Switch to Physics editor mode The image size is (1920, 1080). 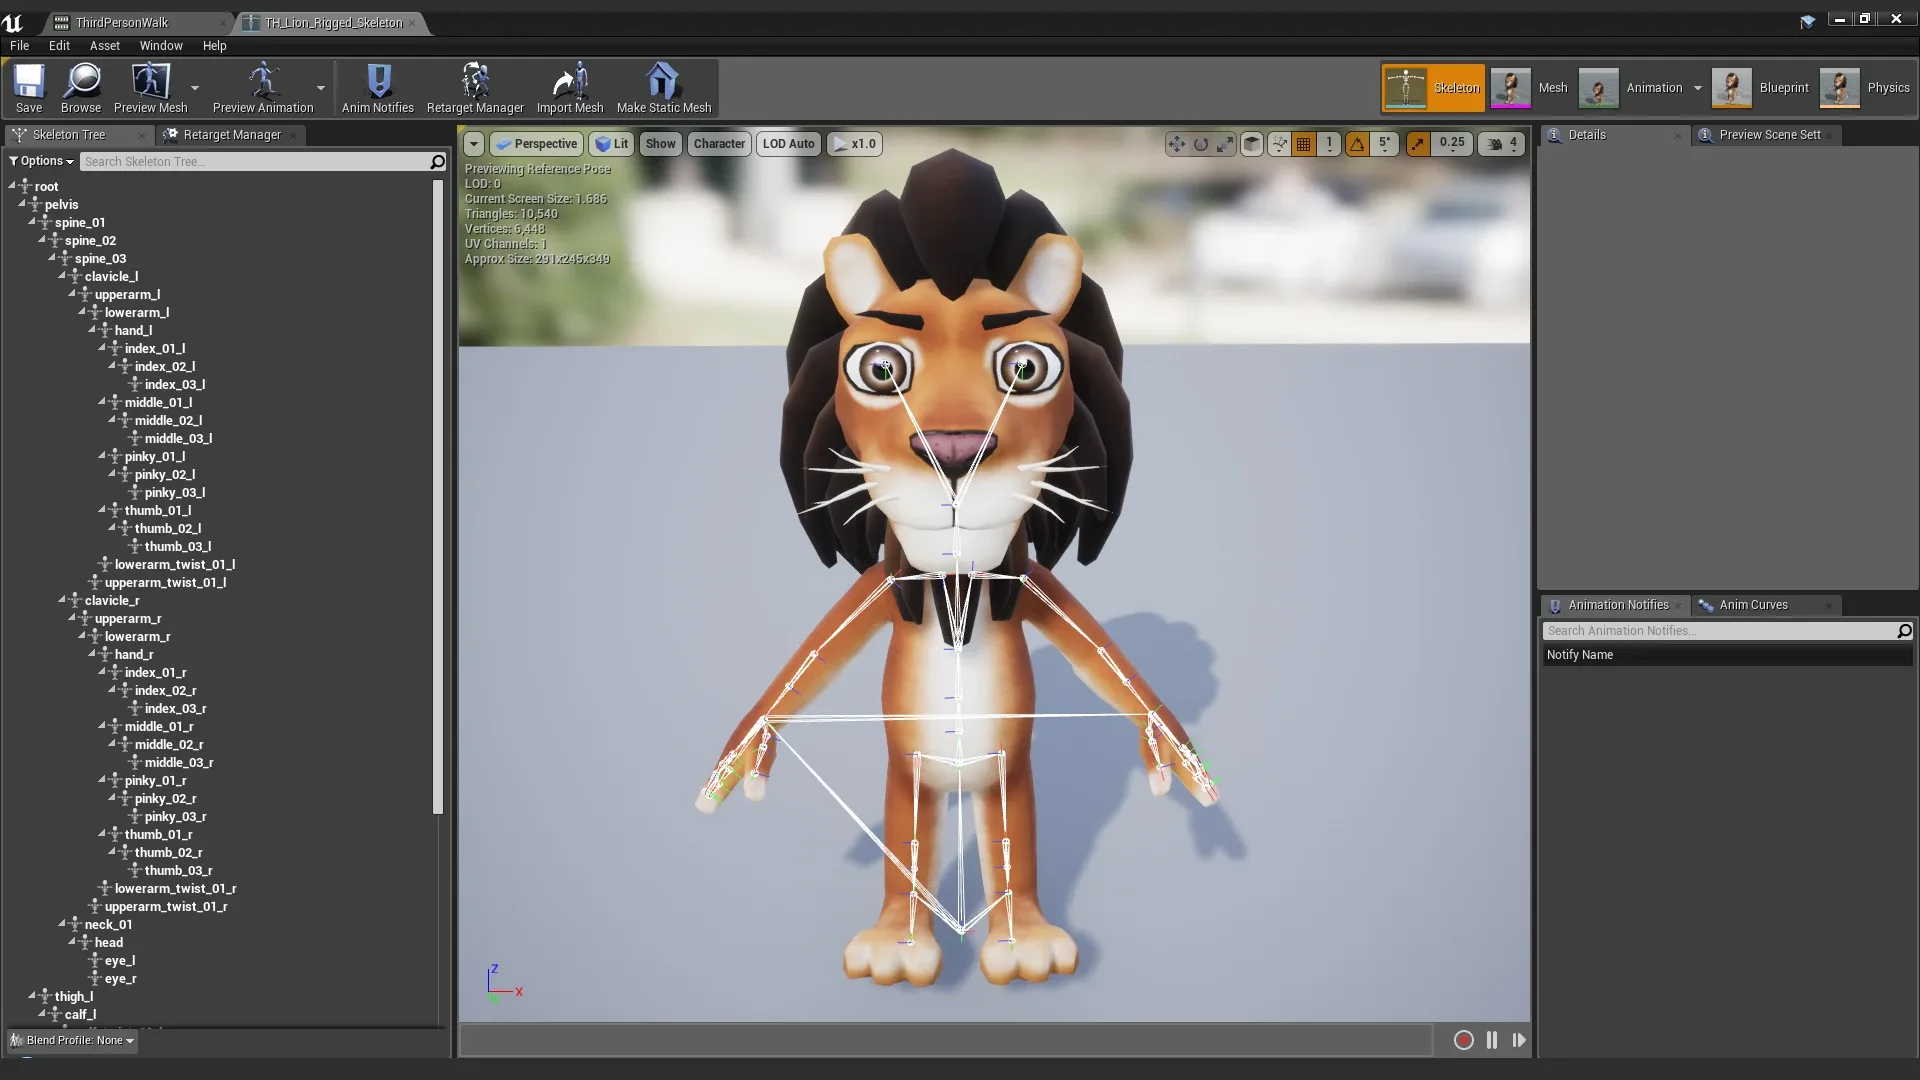[1865, 88]
